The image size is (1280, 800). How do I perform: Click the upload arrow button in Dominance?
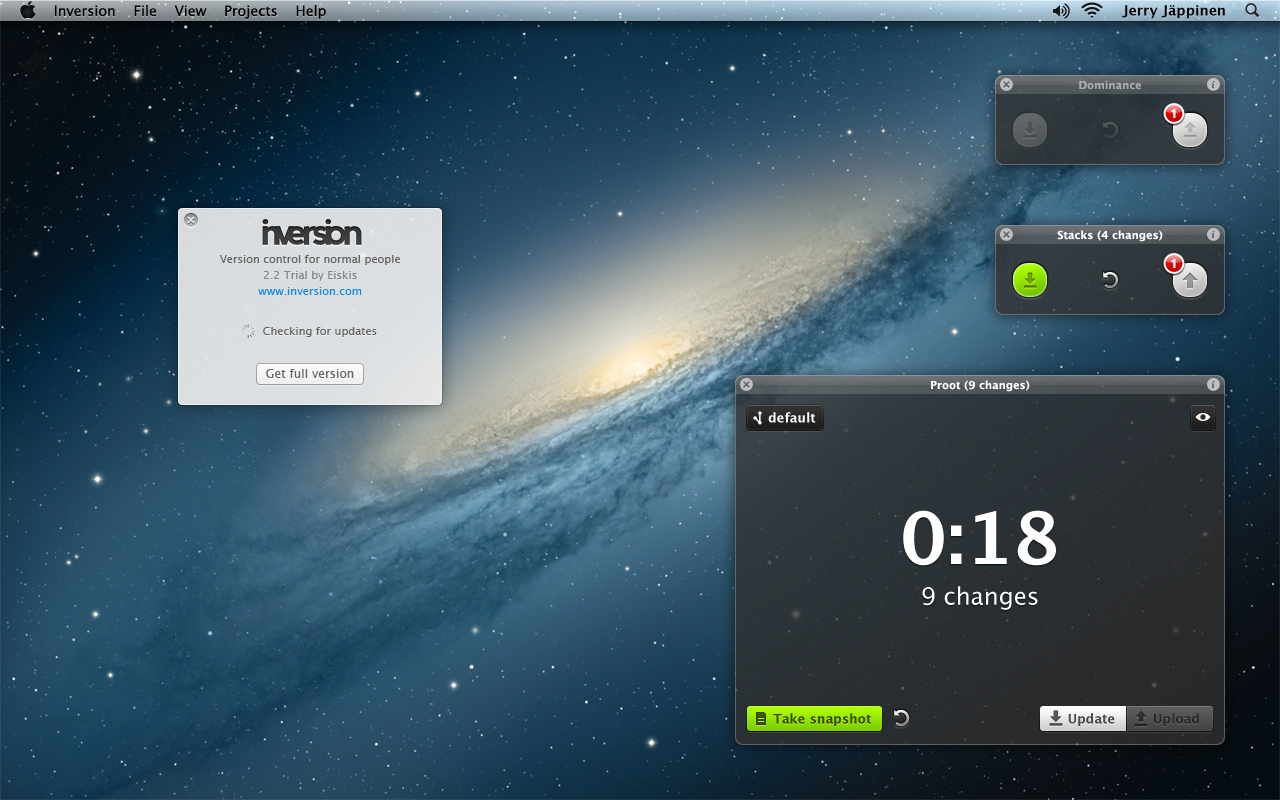click(x=1190, y=130)
